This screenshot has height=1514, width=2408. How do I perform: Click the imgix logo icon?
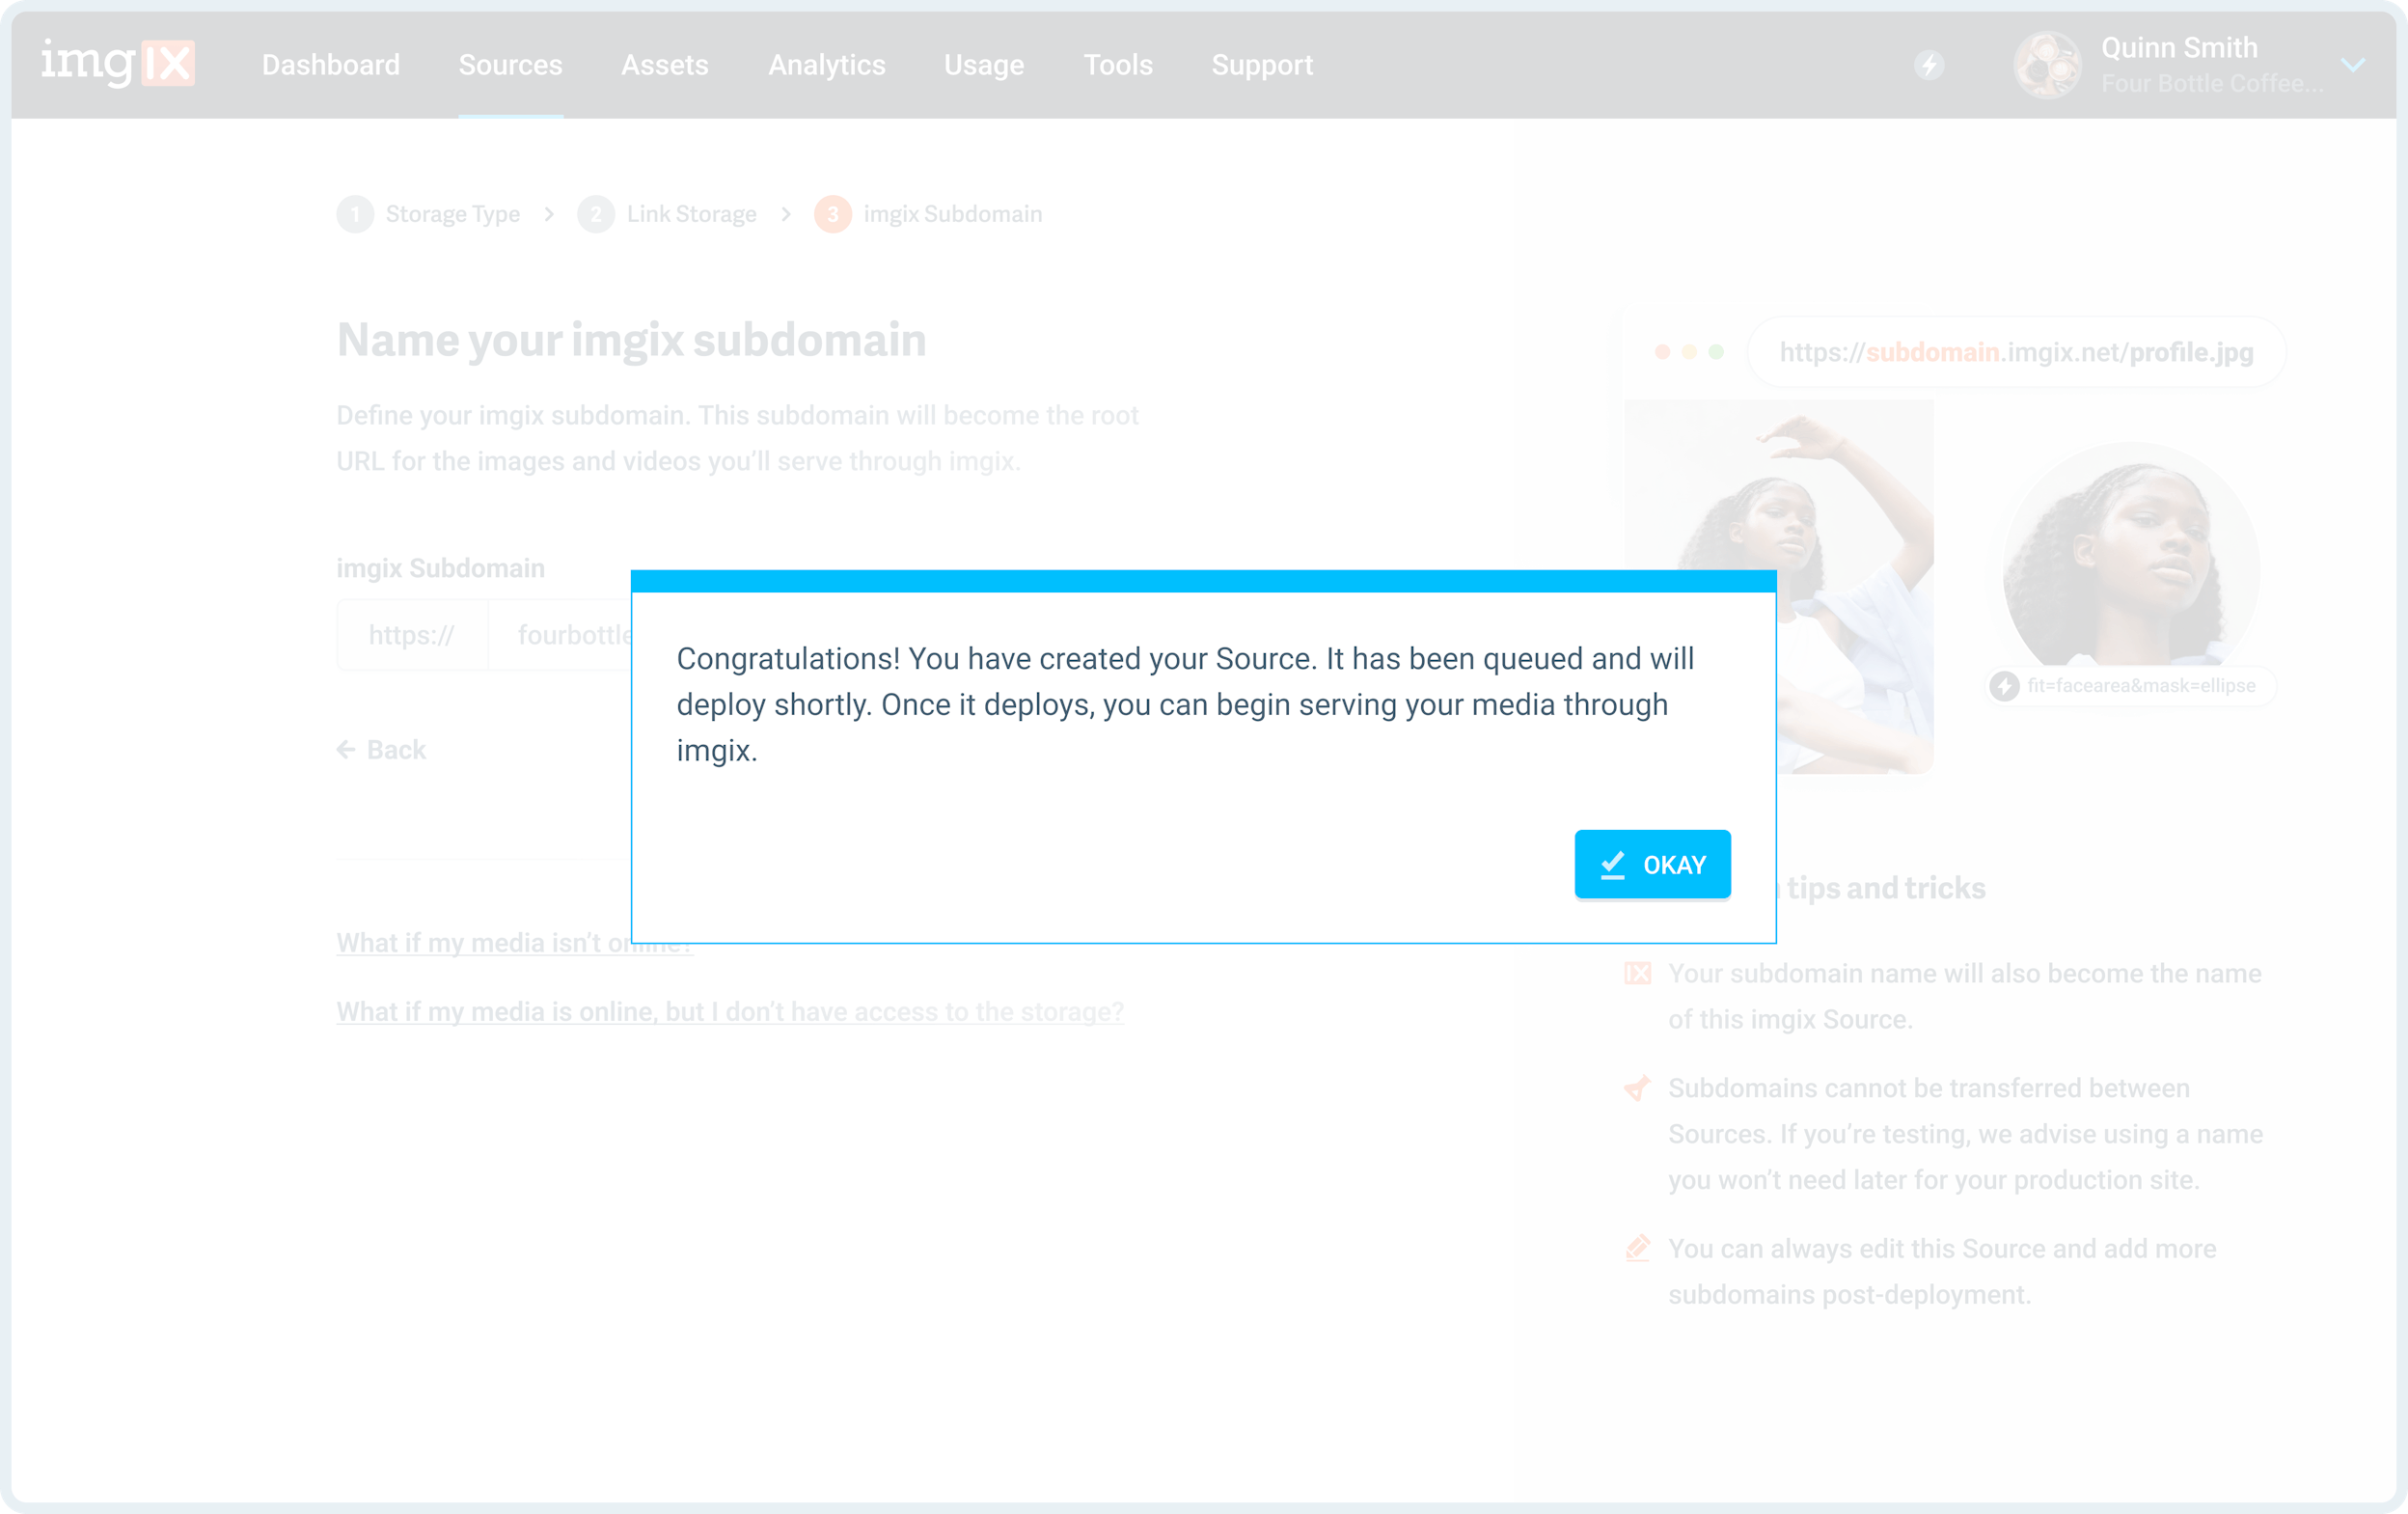pos(119,65)
